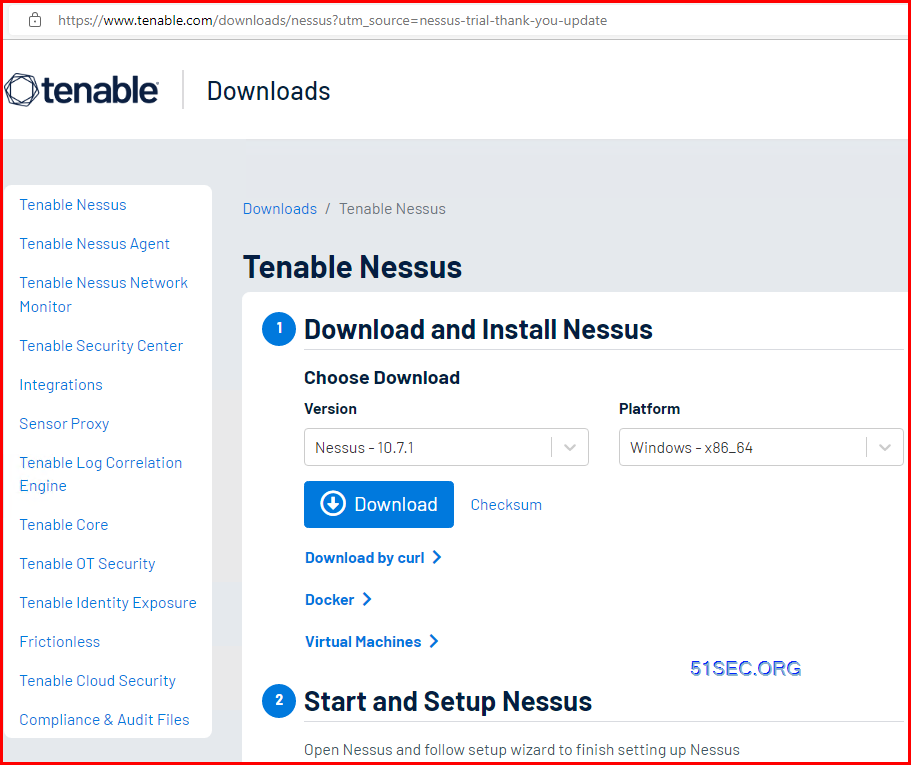Click the chevron next to Download by curl
Viewport: 911px width, 765px height.
[437, 558]
